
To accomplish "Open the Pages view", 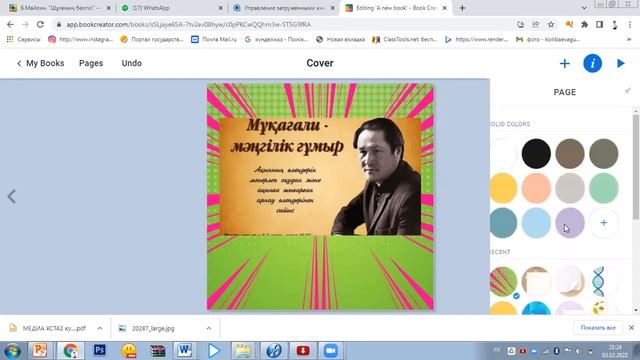I will pyautogui.click(x=91, y=63).
